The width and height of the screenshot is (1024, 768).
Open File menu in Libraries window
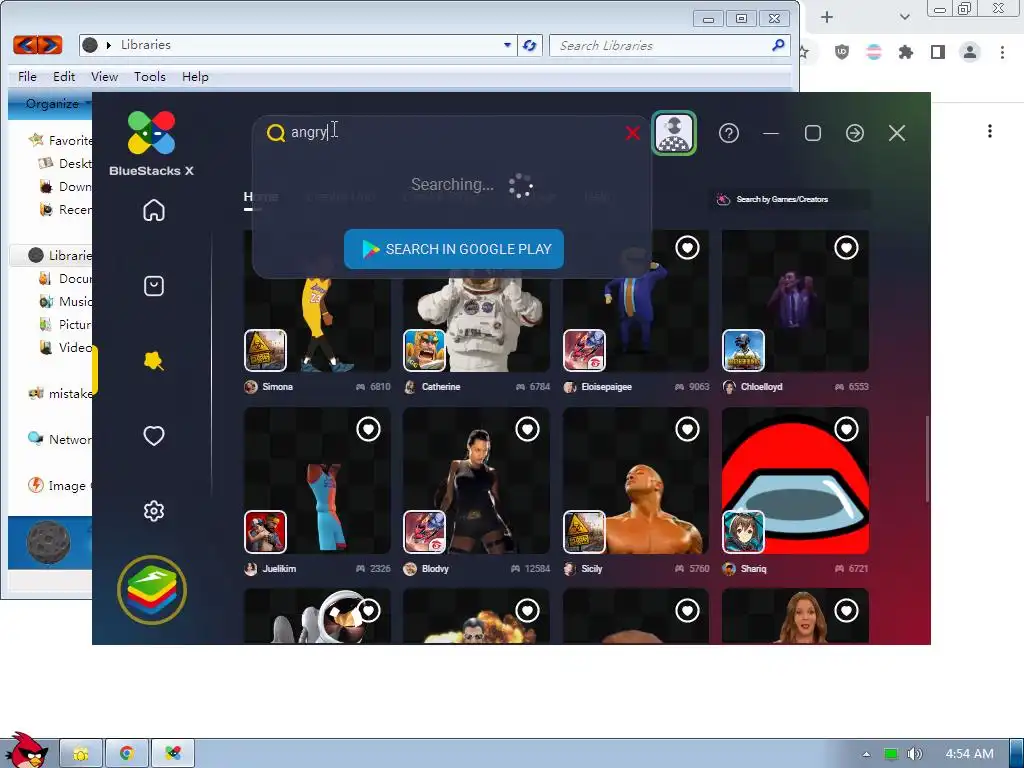pyautogui.click(x=27, y=76)
